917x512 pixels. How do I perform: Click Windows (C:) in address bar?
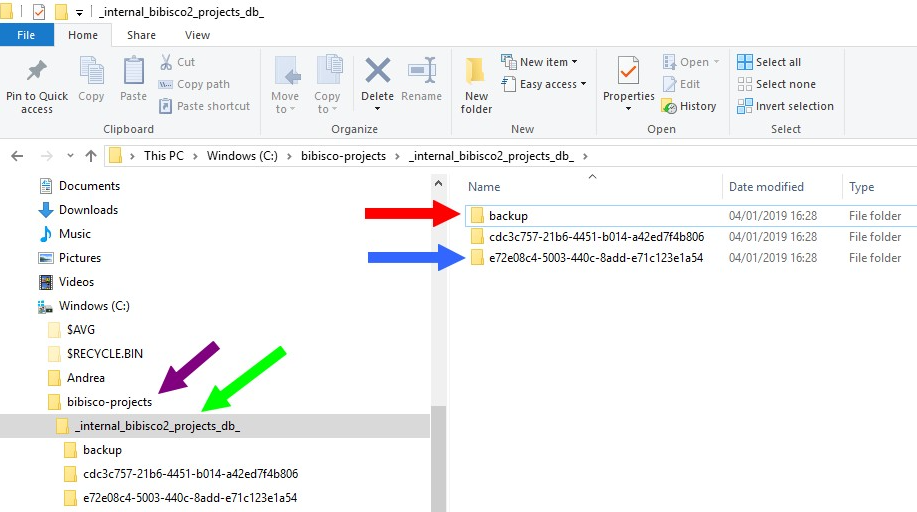tap(242, 156)
